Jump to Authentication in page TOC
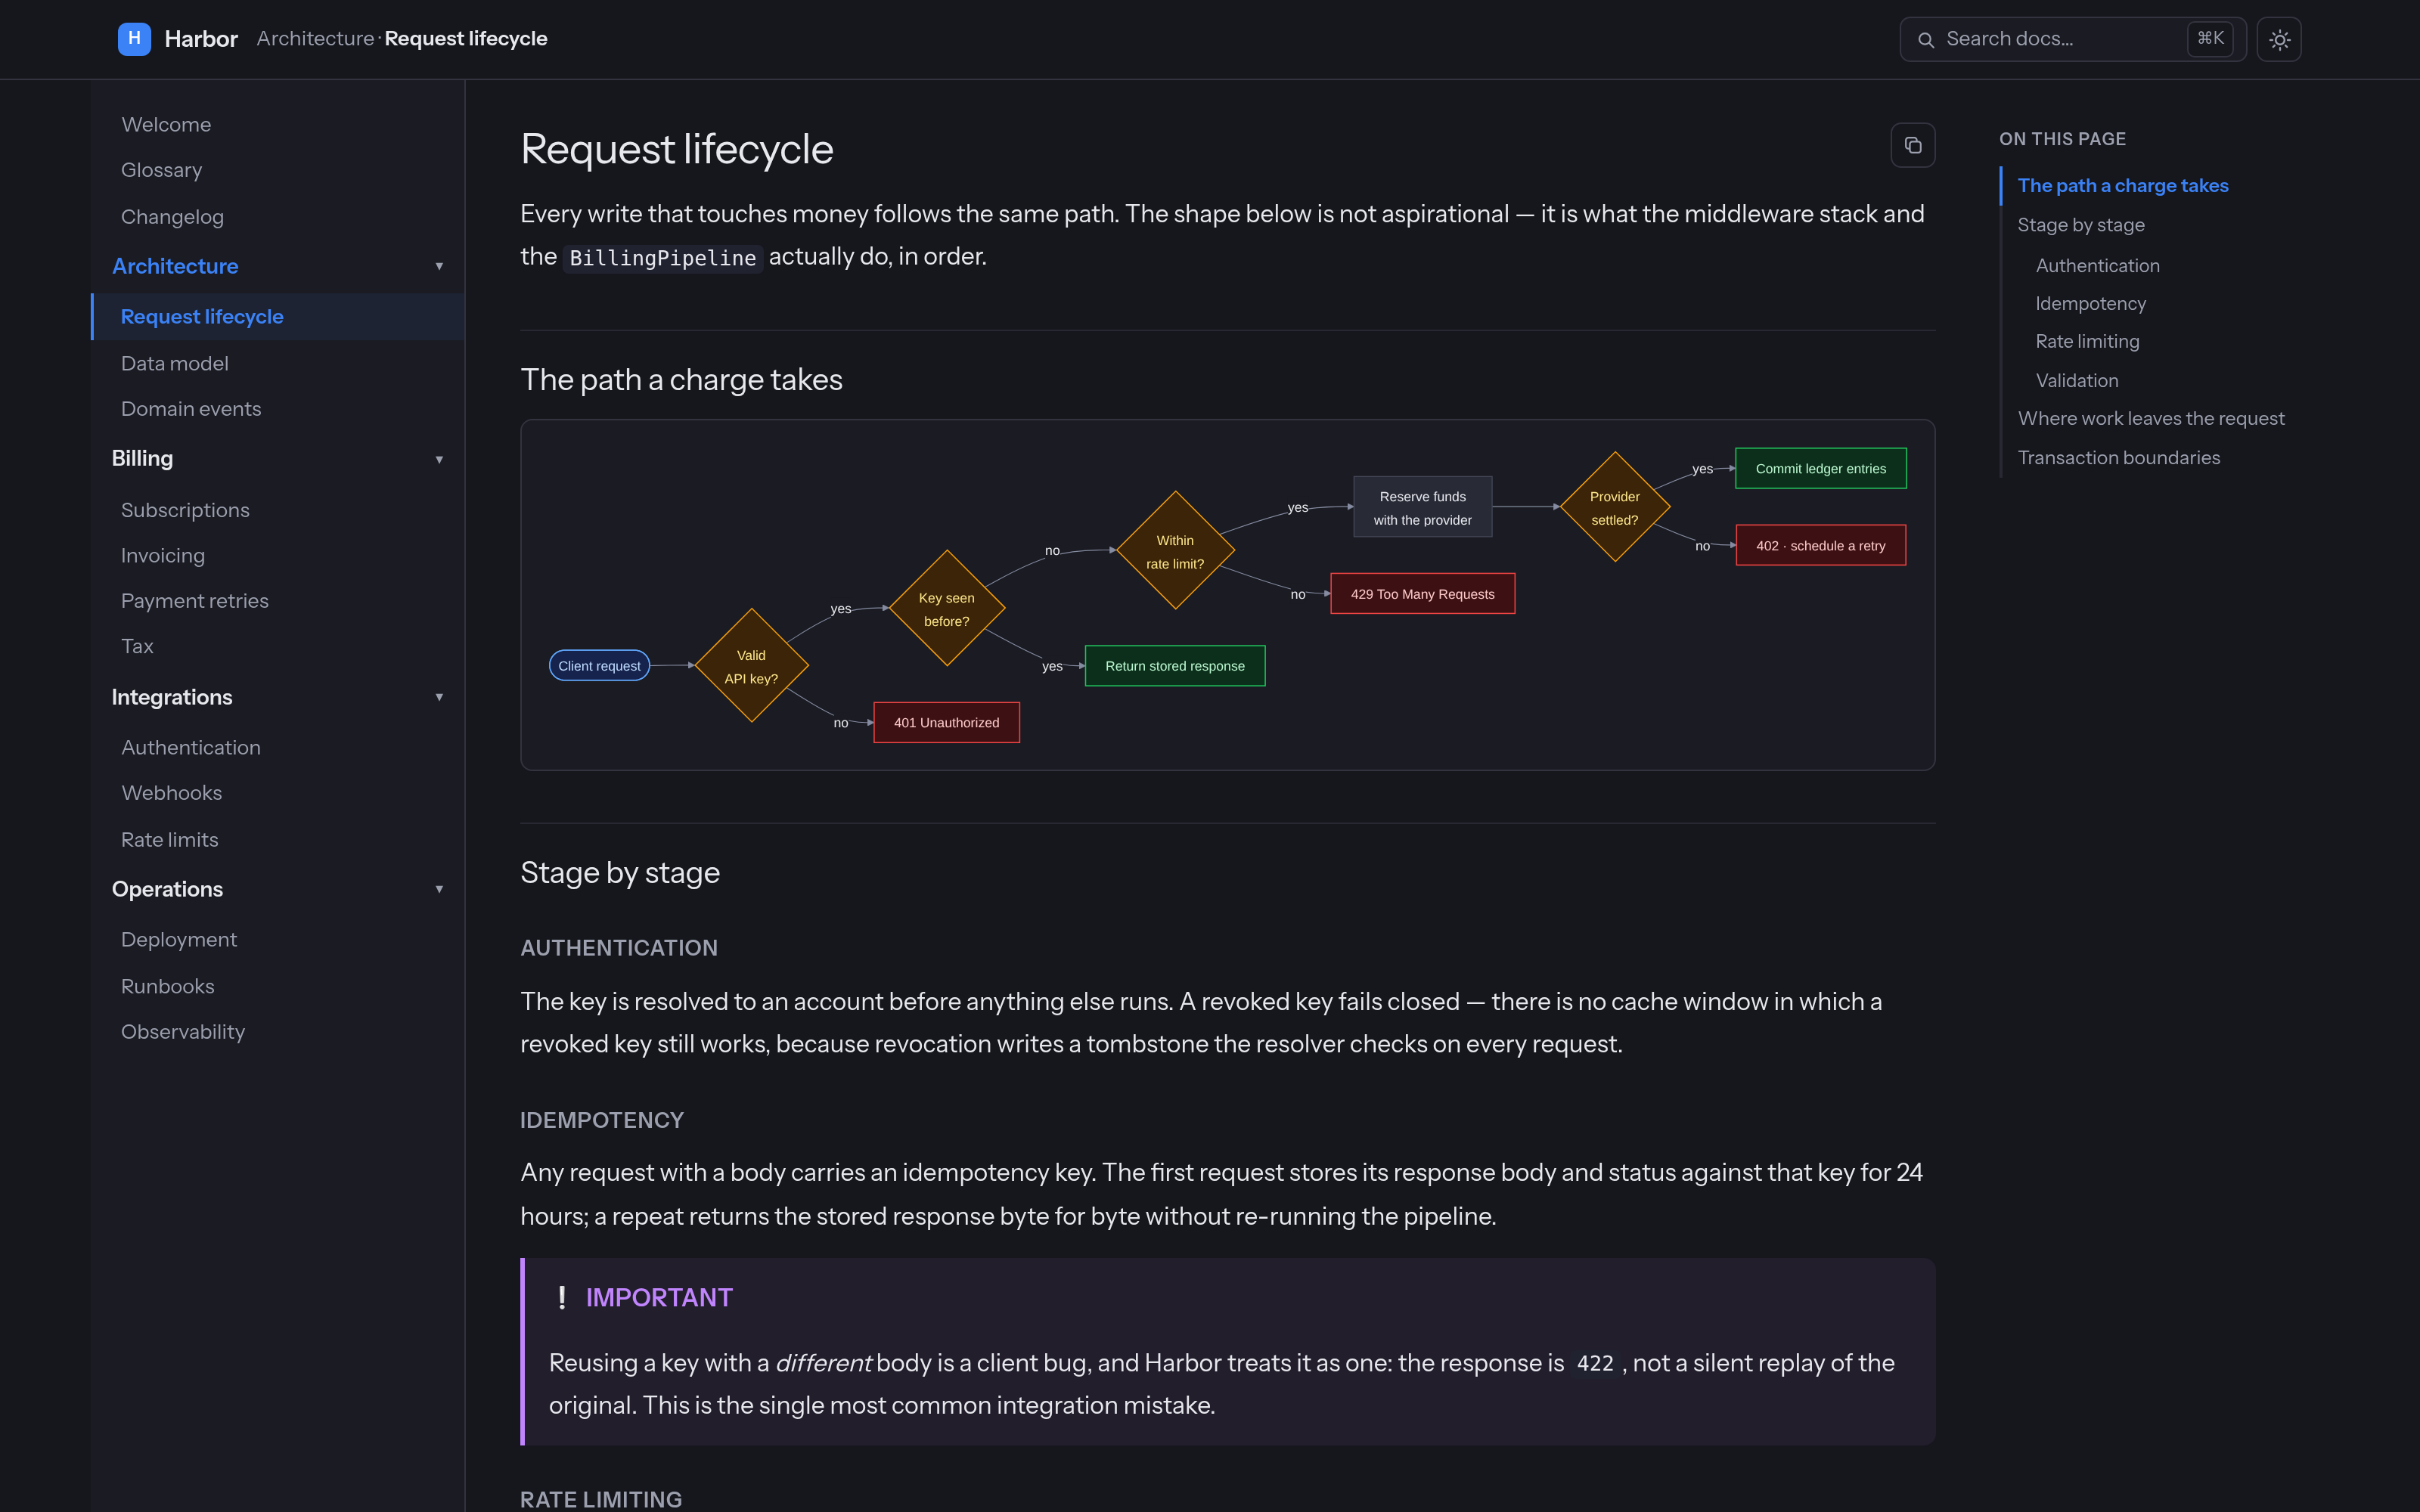 pos(2097,266)
